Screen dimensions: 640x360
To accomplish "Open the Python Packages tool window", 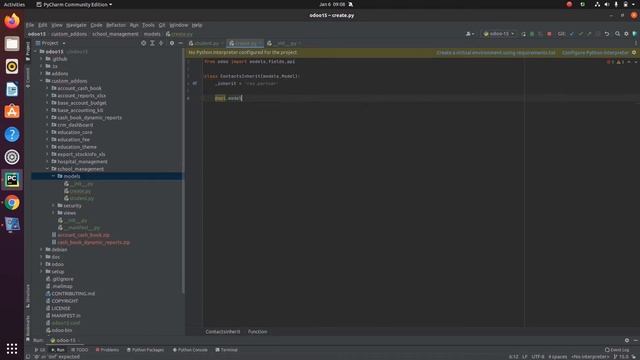I will click(x=145, y=350).
